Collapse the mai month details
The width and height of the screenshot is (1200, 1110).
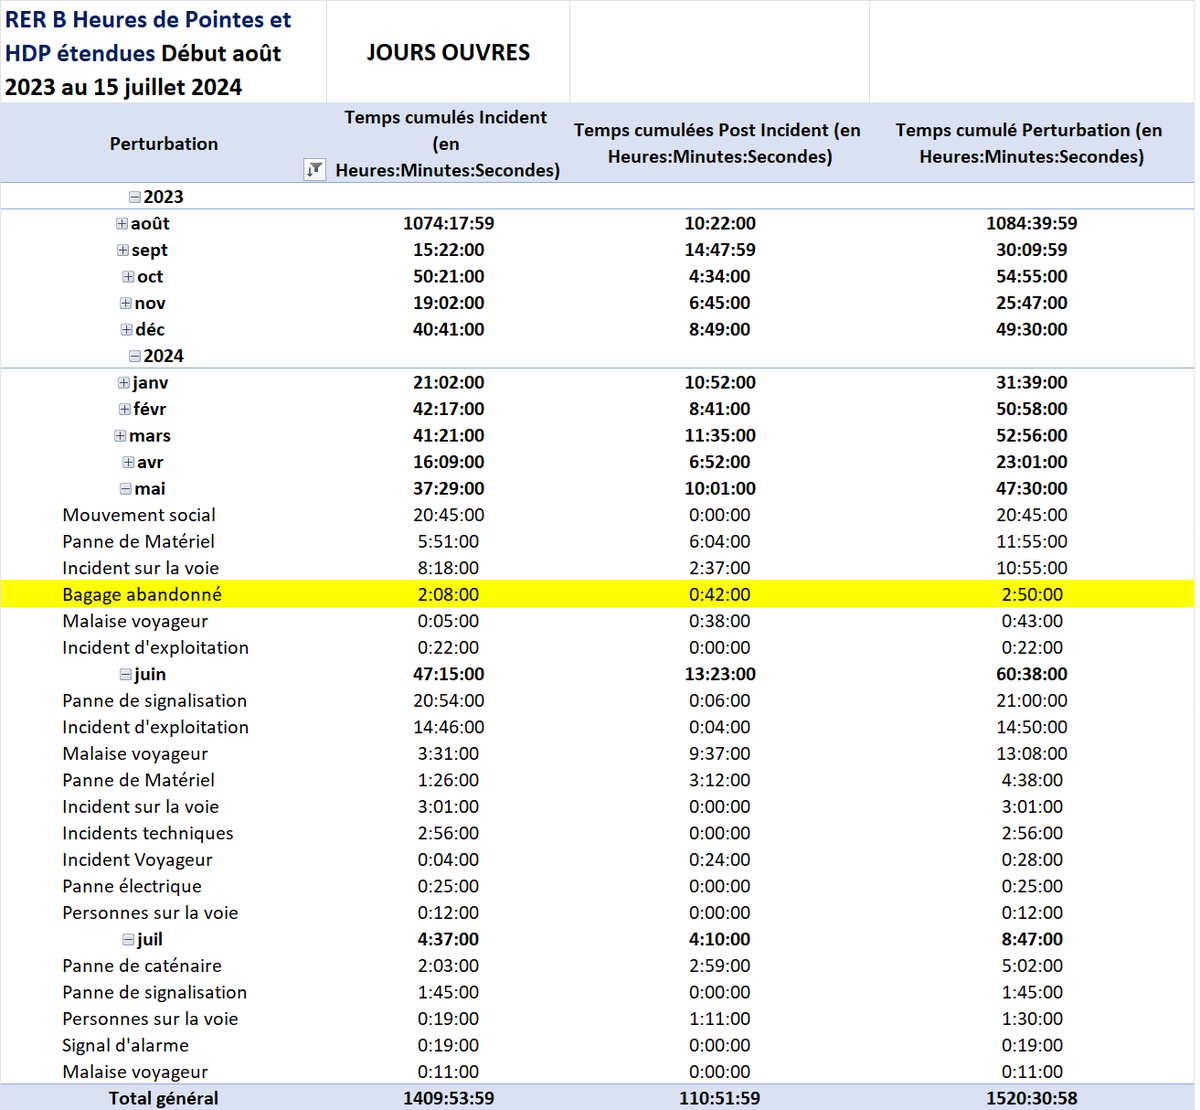[x=126, y=489]
